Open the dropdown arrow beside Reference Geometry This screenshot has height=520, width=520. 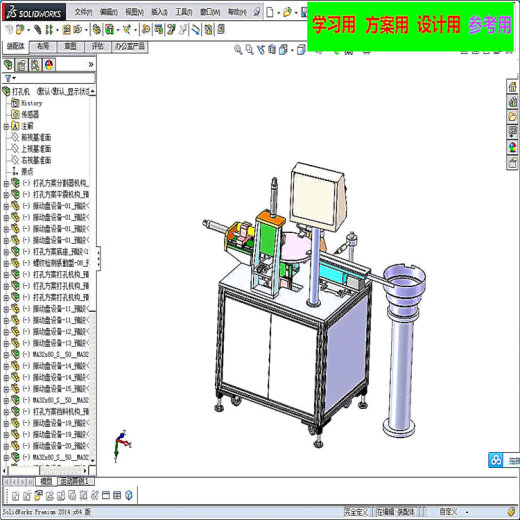click(x=135, y=31)
